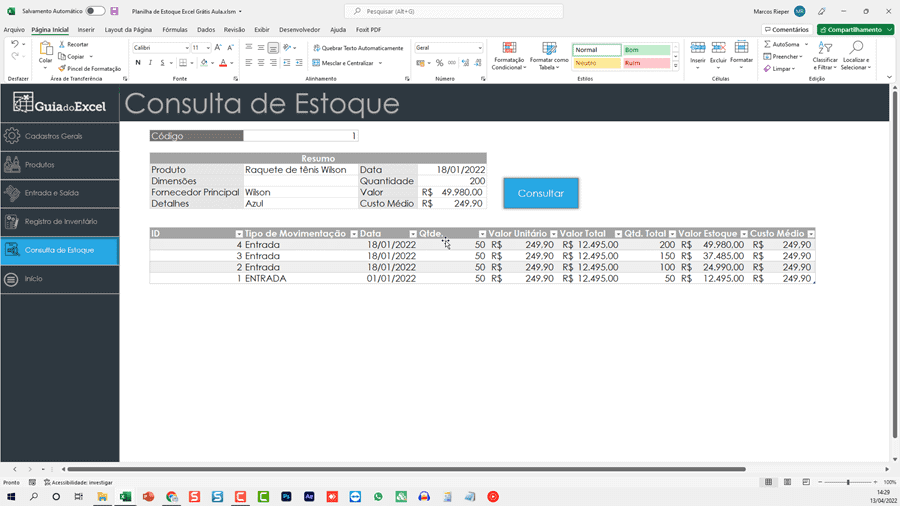The width and height of the screenshot is (900, 506).
Task: Open the Dados ribbon tab
Action: click(x=205, y=29)
